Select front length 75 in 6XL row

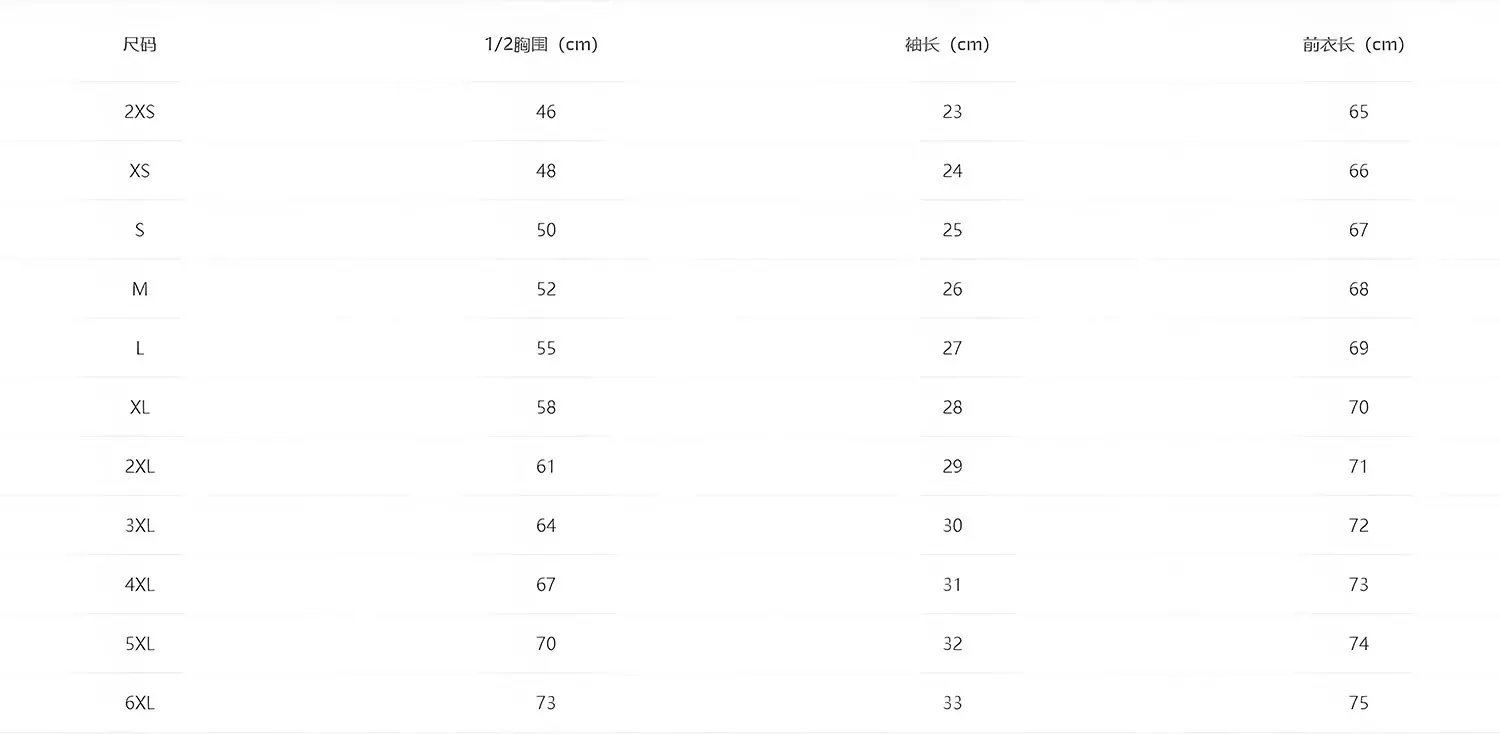click(1358, 703)
